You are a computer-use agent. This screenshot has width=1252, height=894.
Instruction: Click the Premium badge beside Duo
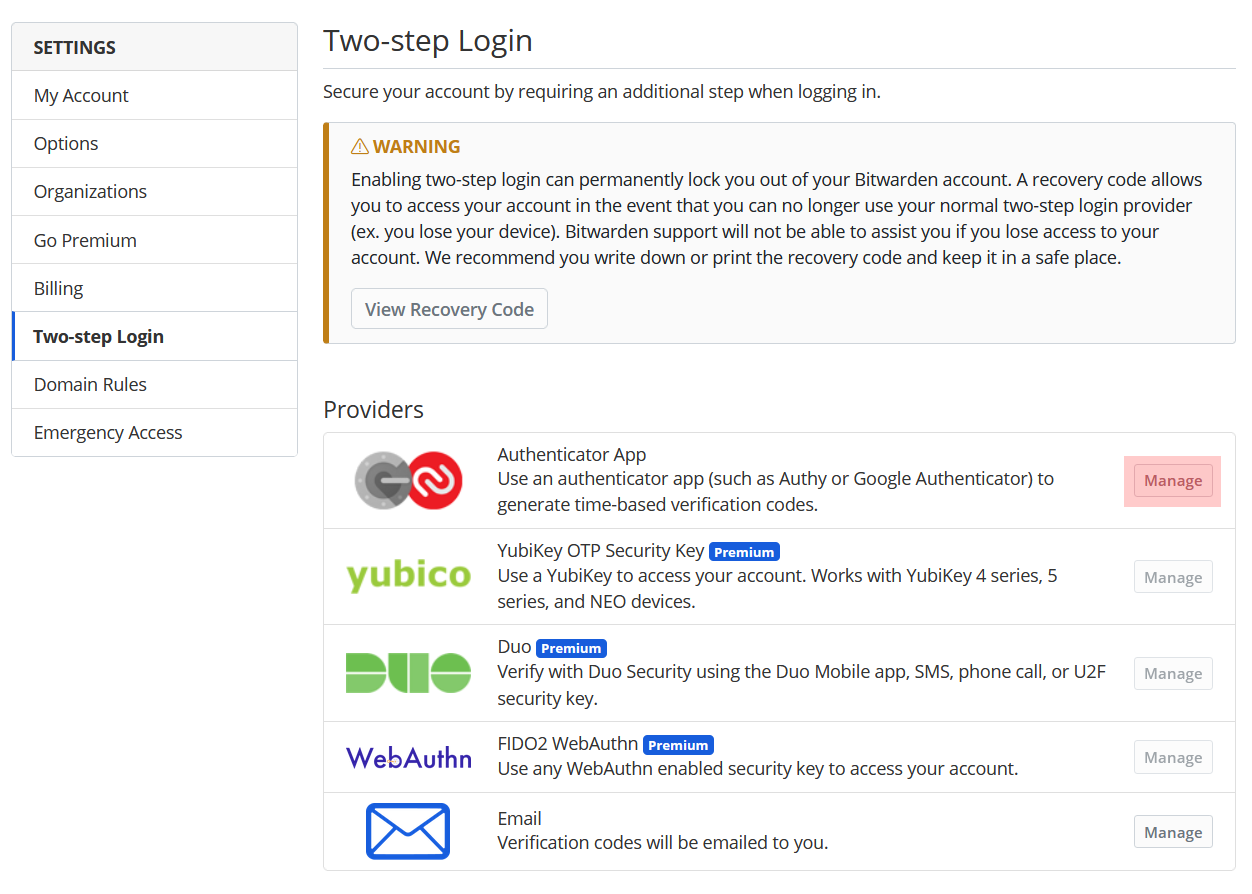click(x=571, y=648)
